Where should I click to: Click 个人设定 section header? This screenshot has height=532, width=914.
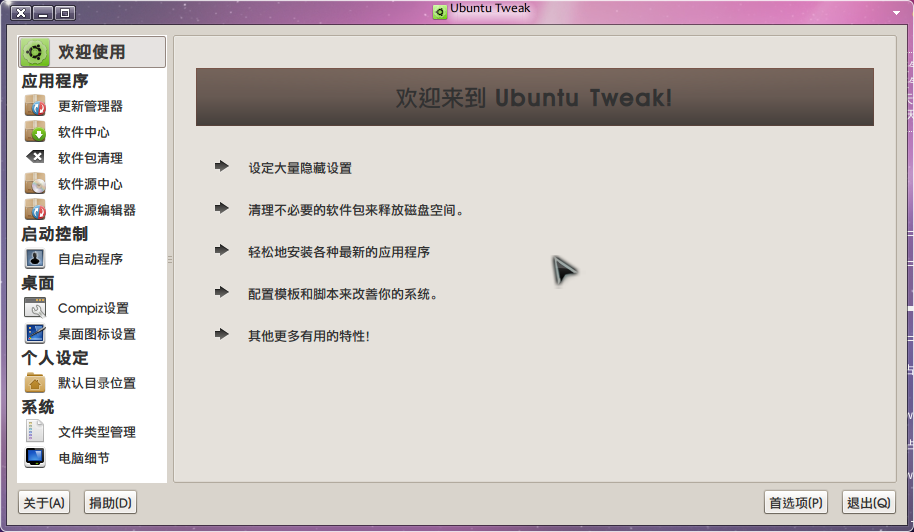55,358
